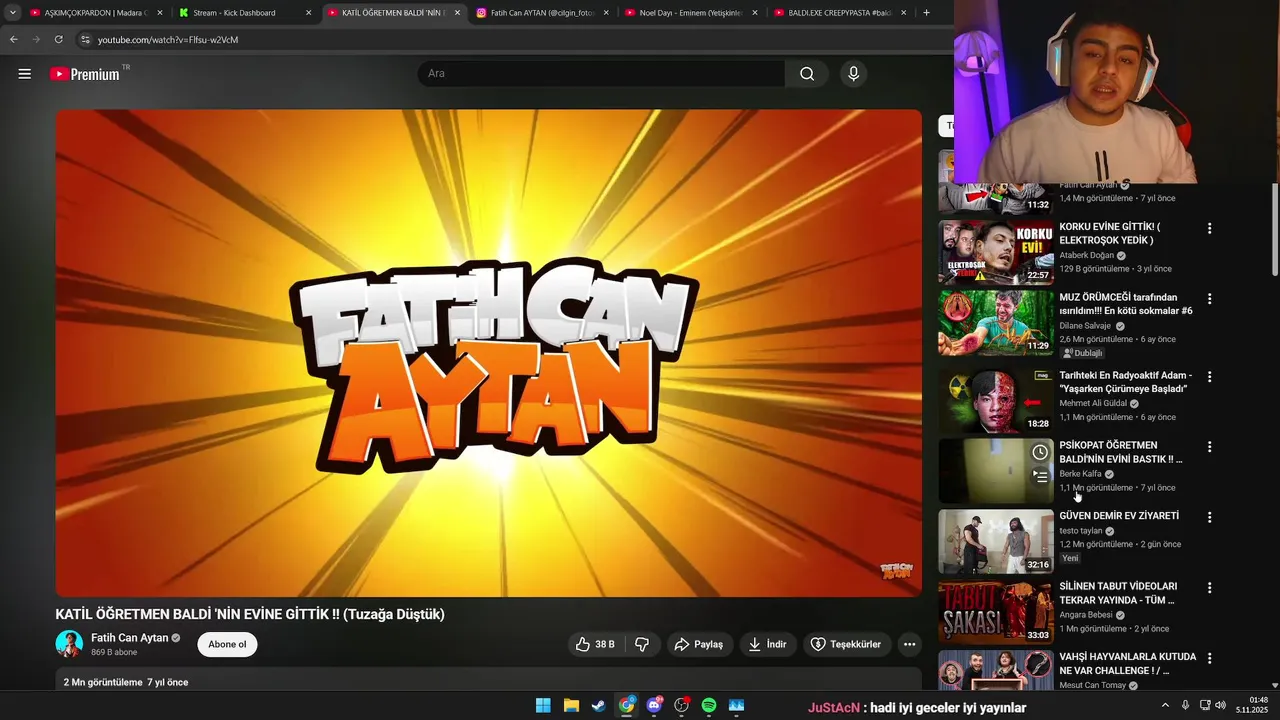1280x720 pixels.
Task: Open Spotify from the taskbar
Action: (x=709, y=705)
